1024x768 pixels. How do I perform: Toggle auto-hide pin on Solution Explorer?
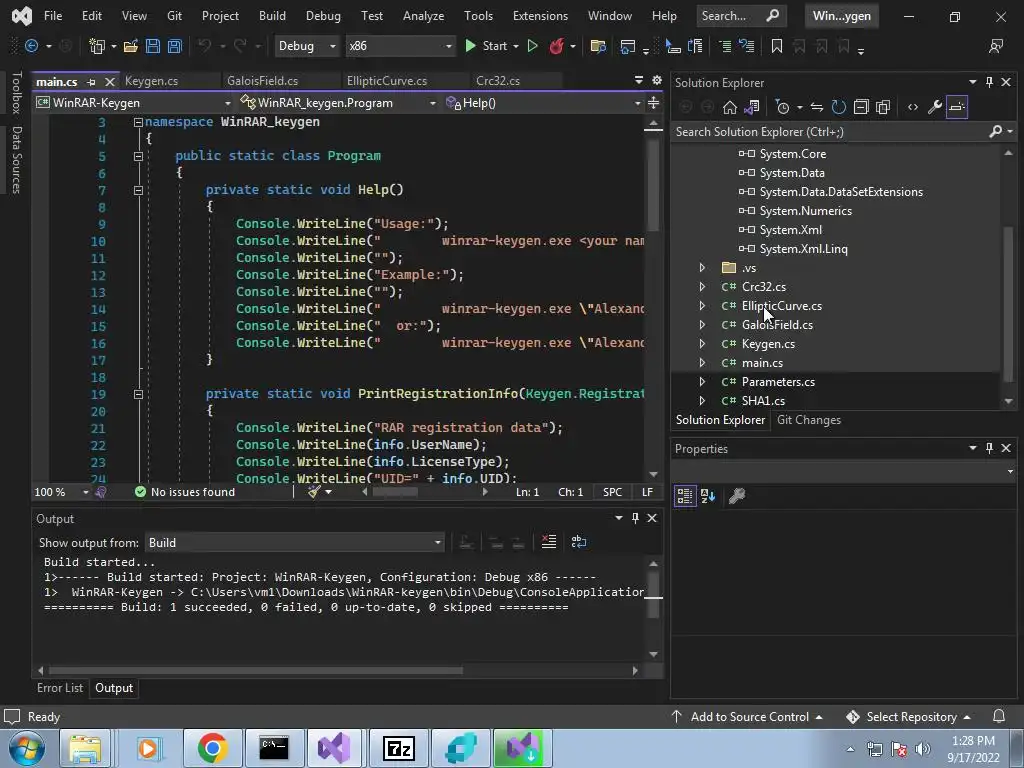coord(989,82)
